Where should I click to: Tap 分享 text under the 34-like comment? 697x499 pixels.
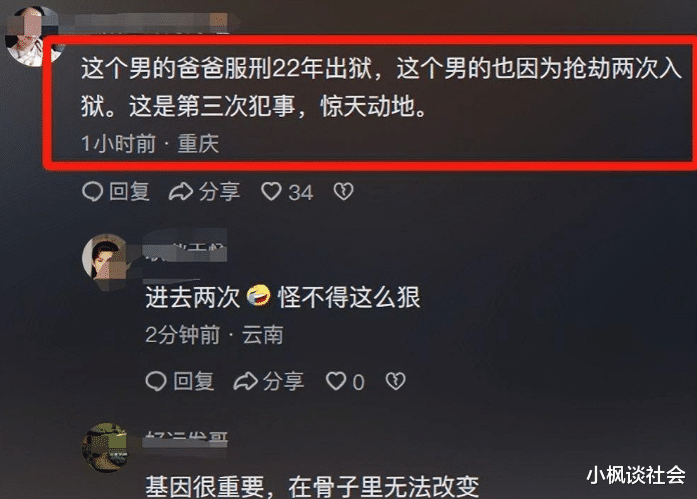pos(219,192)
